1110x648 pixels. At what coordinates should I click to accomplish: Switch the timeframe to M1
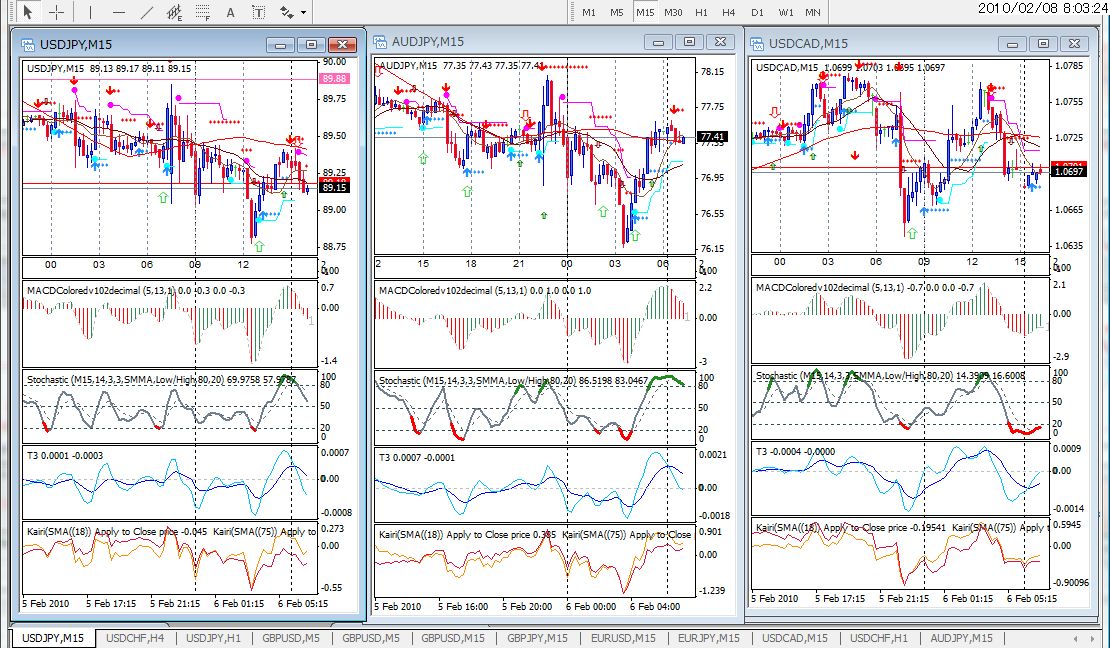click(x=588, y=12)
